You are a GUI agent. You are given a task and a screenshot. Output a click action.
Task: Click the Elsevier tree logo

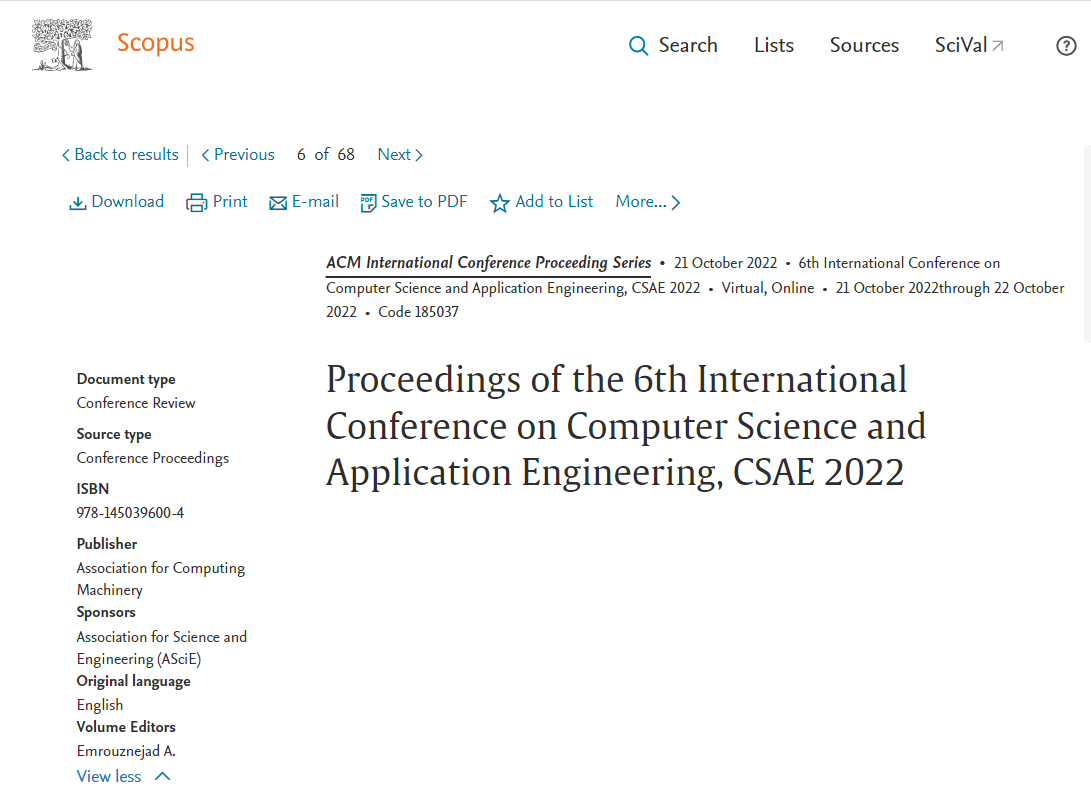pos(62,45)
